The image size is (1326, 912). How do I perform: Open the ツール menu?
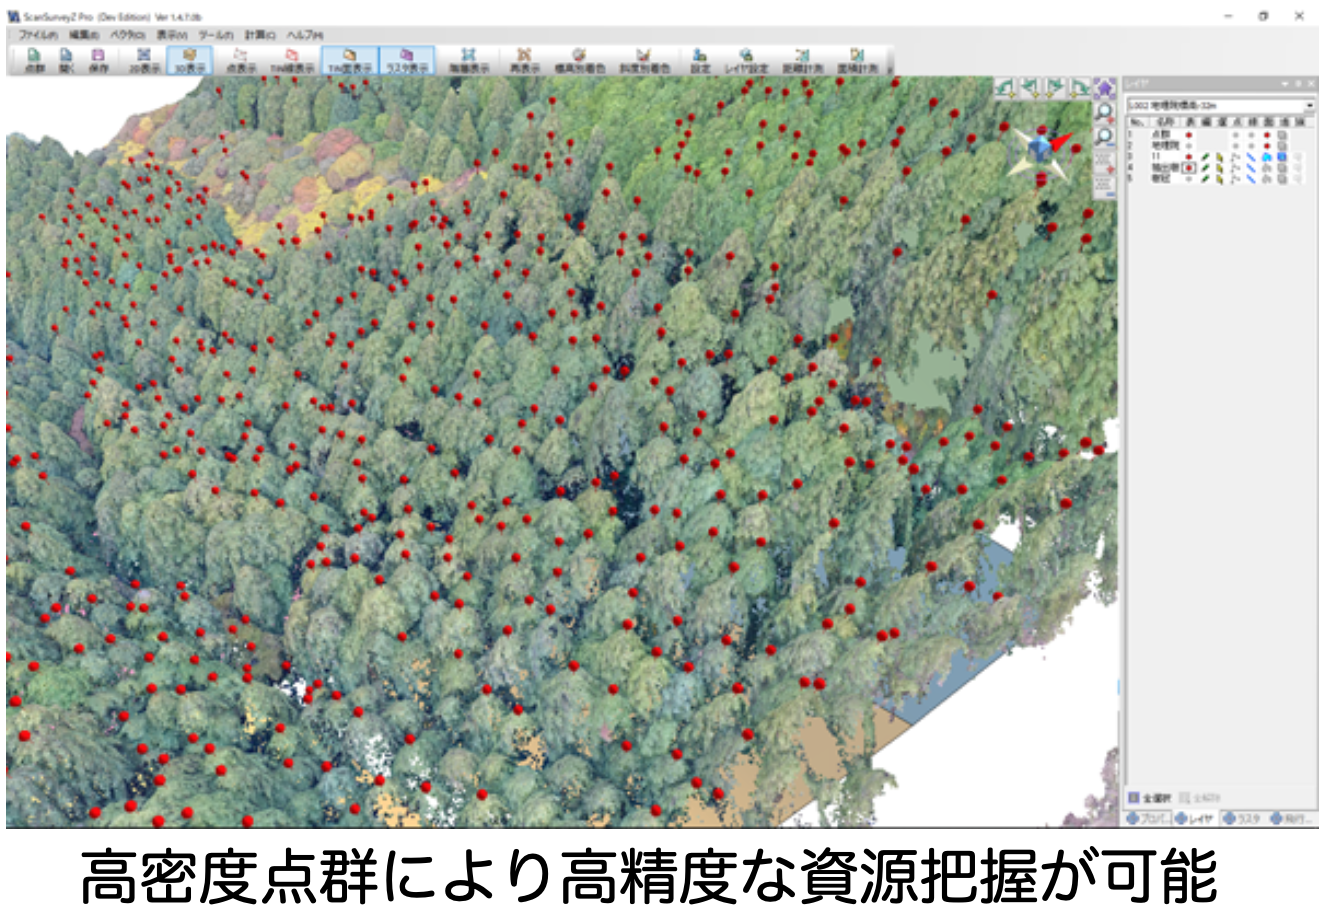216,34
